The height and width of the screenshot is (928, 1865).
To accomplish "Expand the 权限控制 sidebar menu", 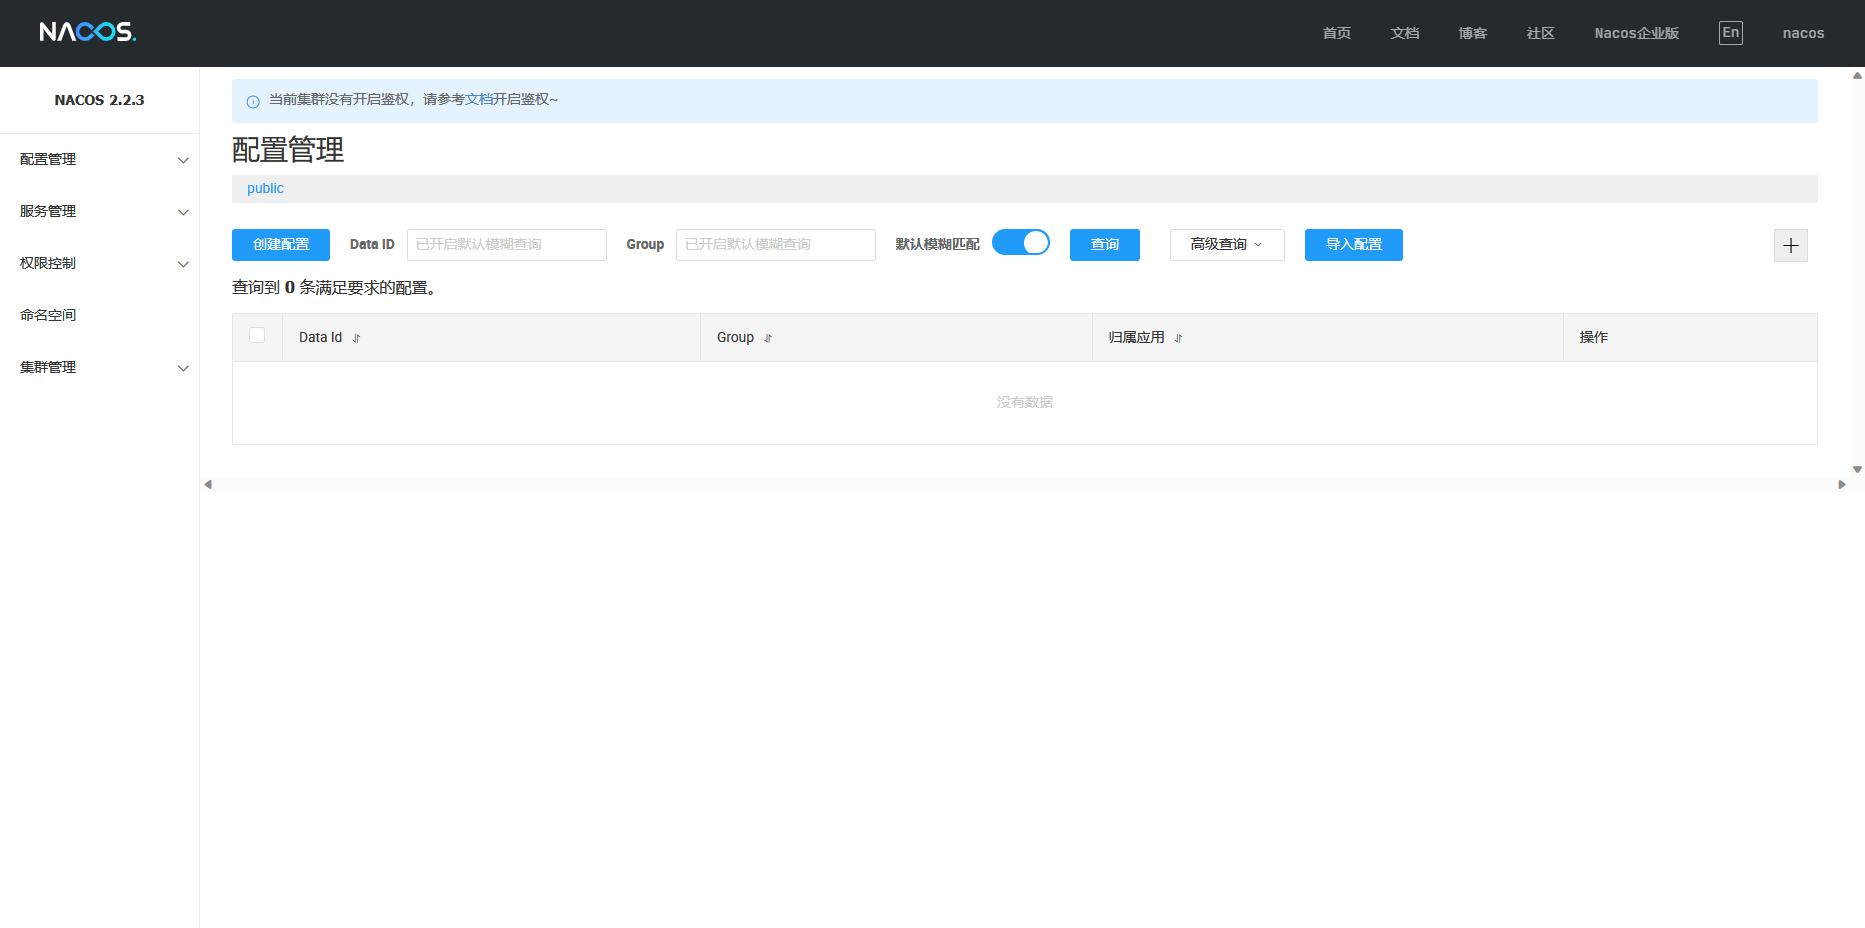I will [99, 263].
